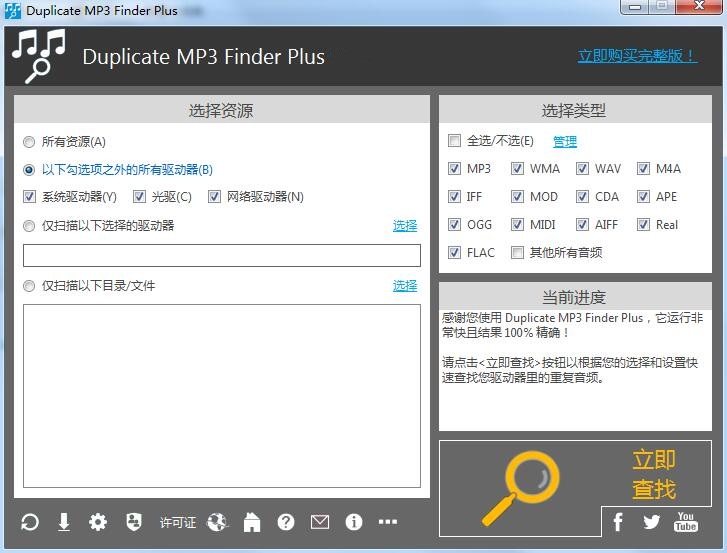Open help via question mark icon
727x553 pixels.
pyautogui.click(x=286, y=522)
